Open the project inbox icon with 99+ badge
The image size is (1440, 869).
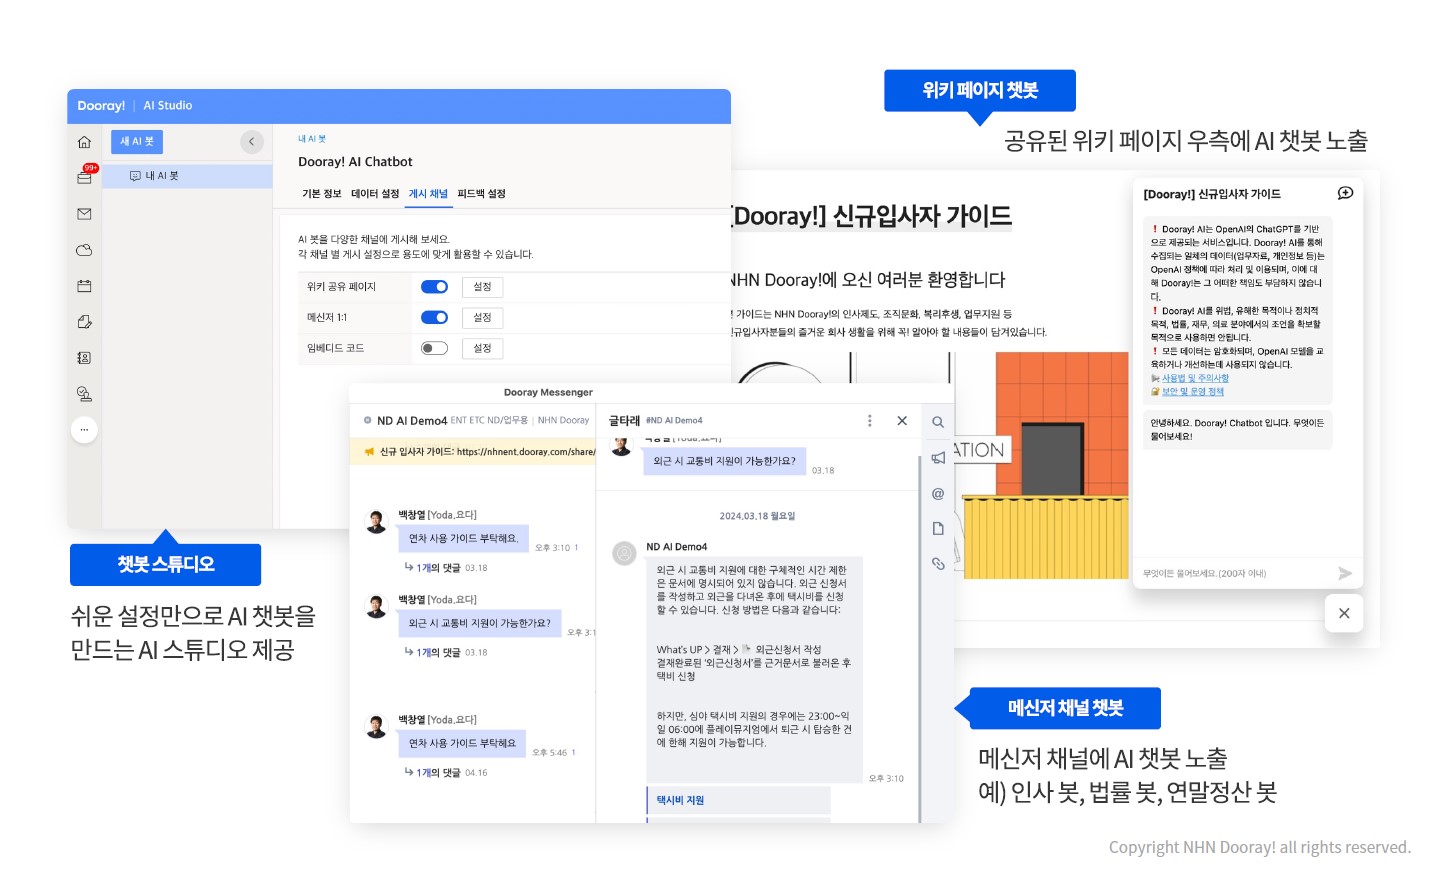pyautogui.click(x=84, y=177)
